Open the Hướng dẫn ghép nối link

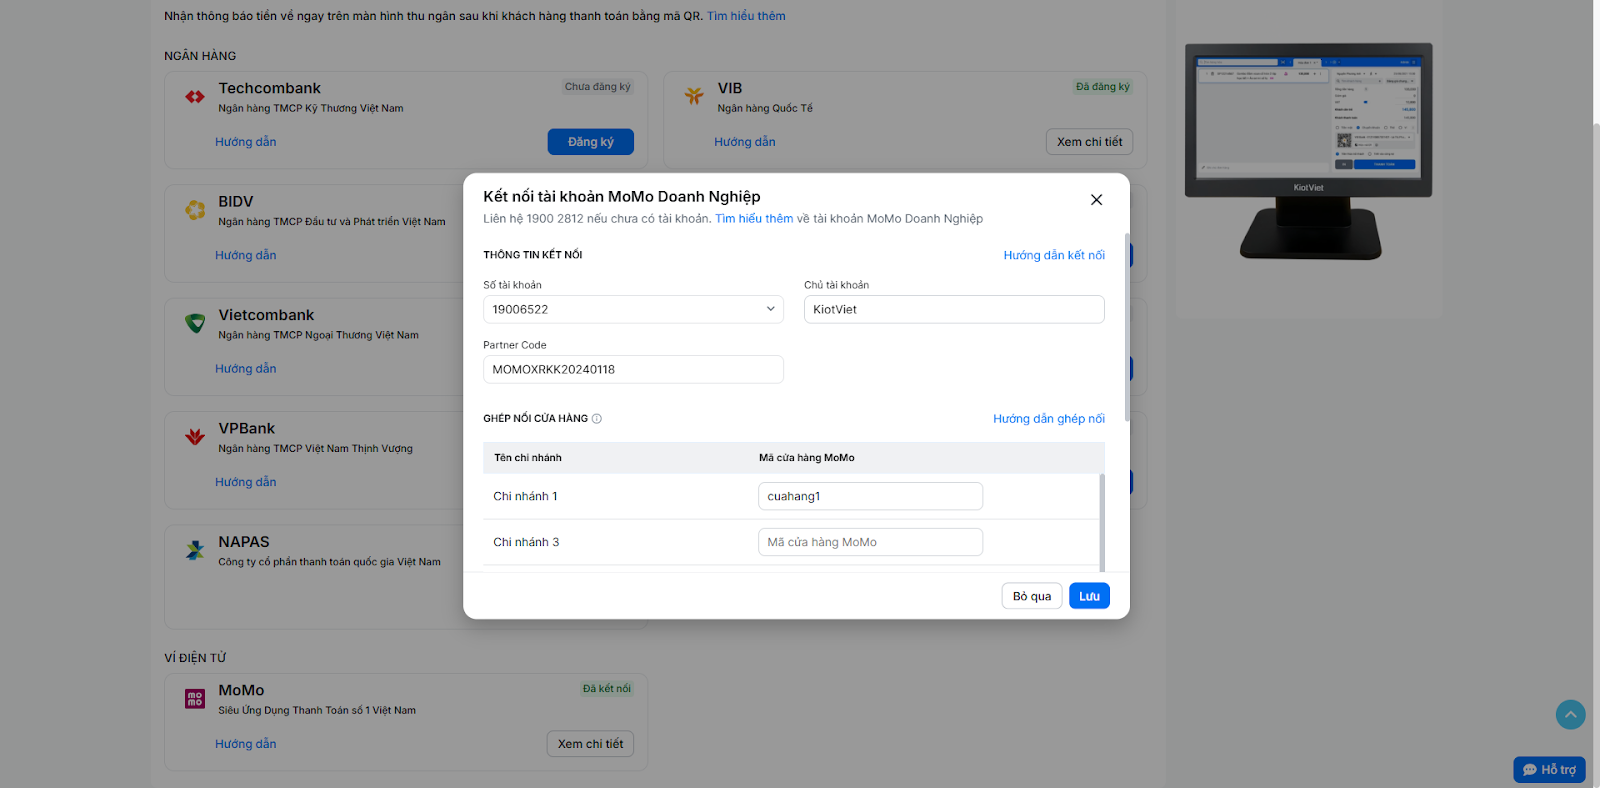(1048, 419)
